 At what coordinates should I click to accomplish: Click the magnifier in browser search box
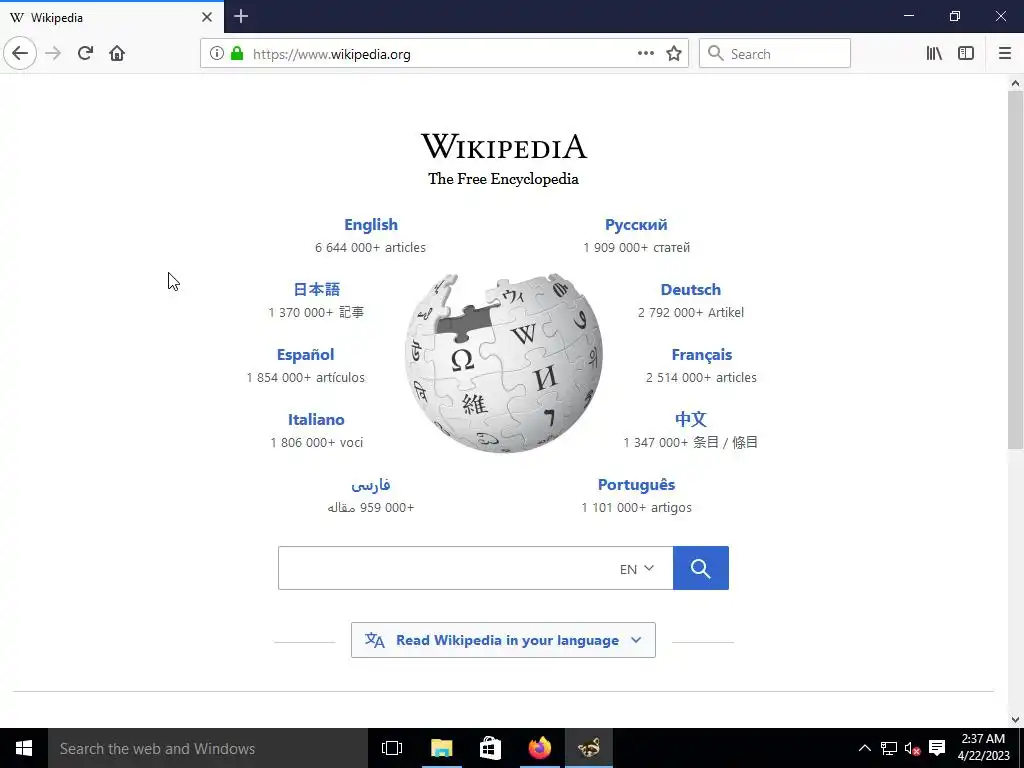(716, 54)
